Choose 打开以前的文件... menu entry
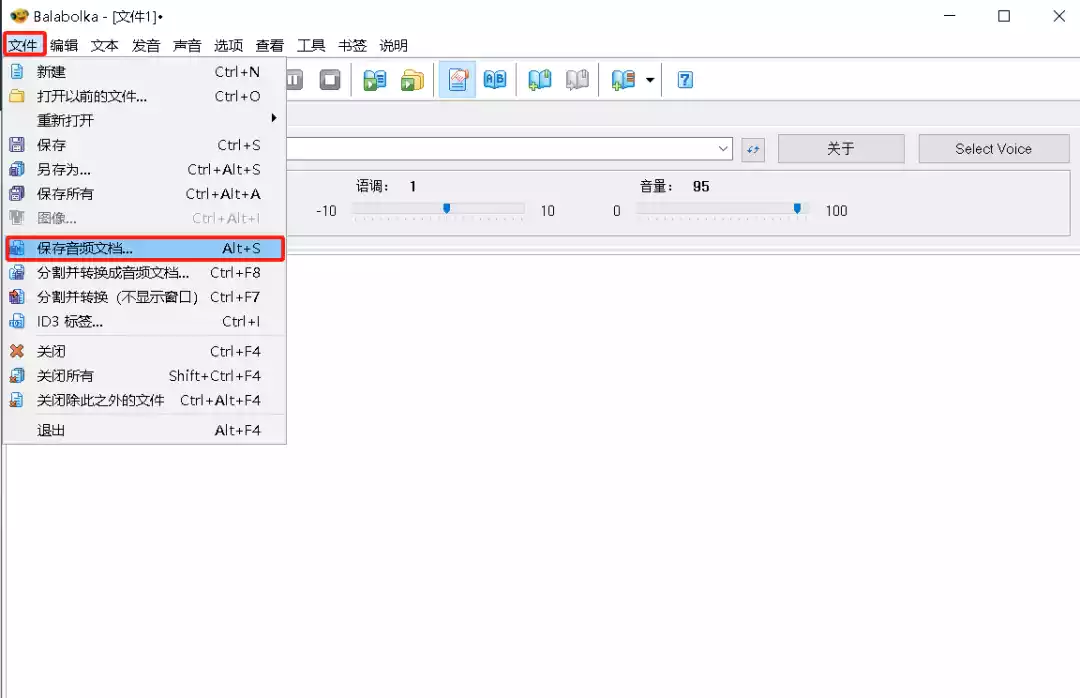 [144, 96]
